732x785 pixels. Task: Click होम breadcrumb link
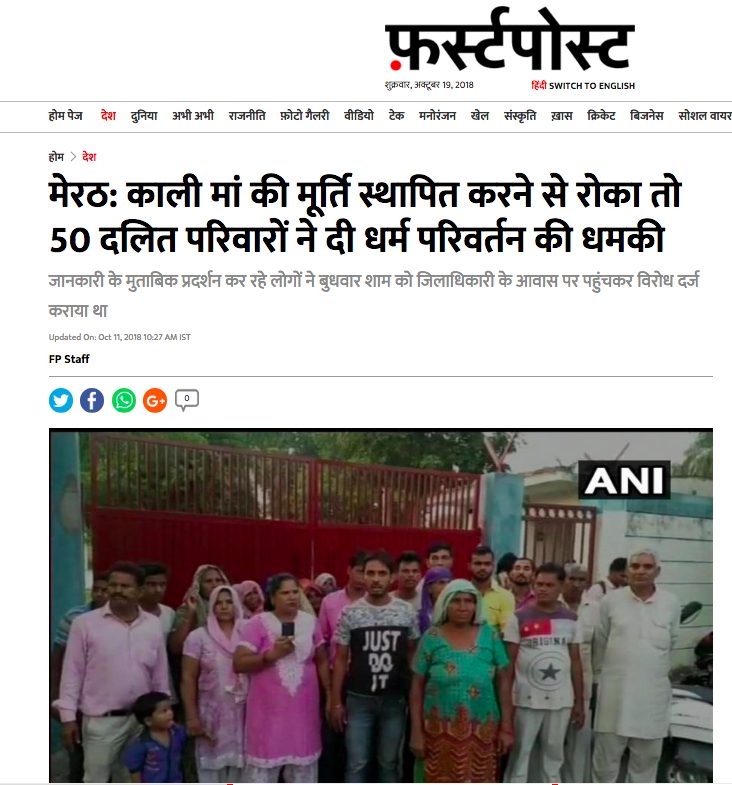pyautogui.click(x=56, y=157)
